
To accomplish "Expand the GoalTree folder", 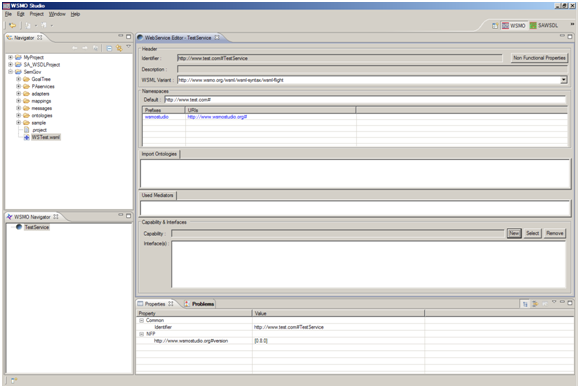I will (18, 79).
